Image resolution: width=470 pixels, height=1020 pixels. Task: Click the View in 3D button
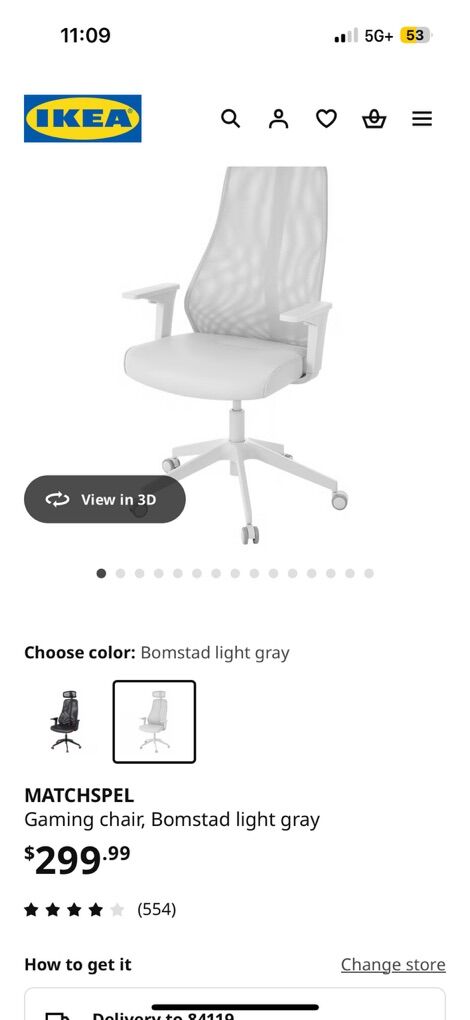[105, 499]
